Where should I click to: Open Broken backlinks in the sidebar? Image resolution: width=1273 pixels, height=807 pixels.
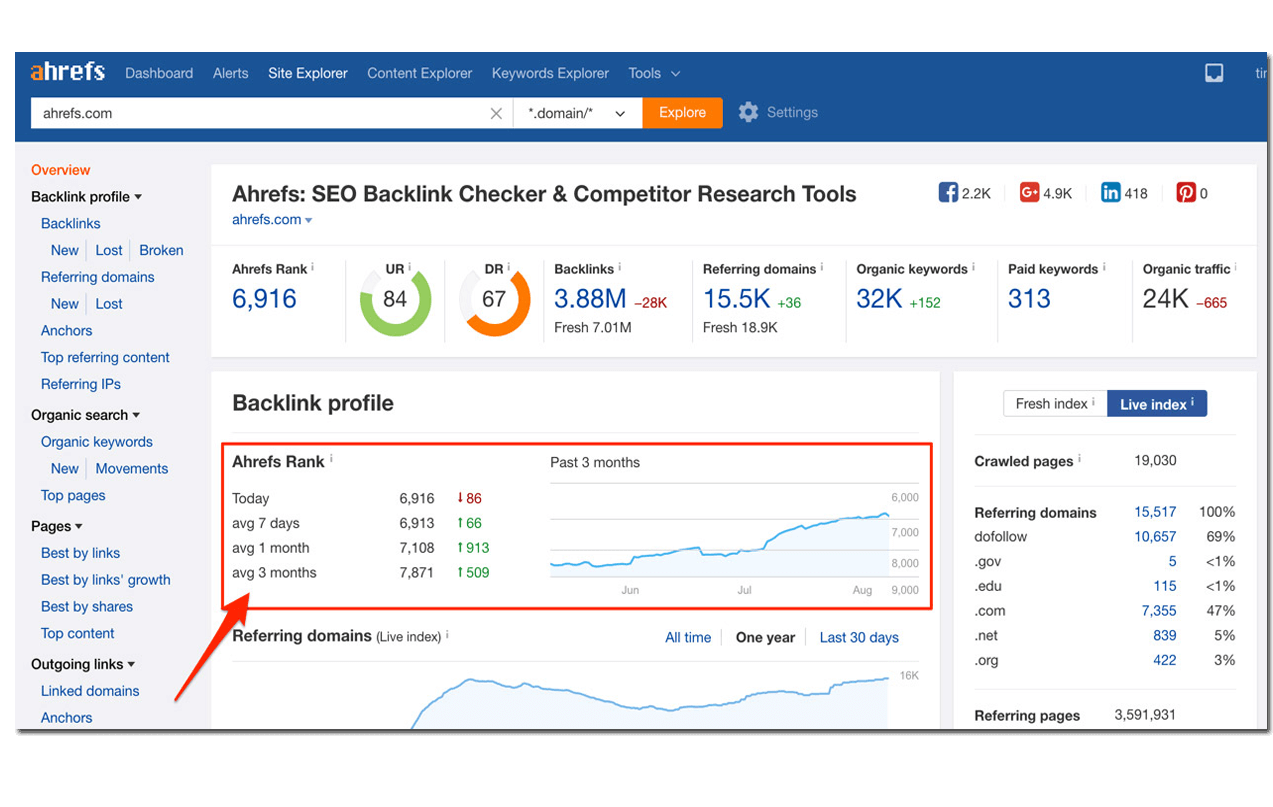click(161, 250)
